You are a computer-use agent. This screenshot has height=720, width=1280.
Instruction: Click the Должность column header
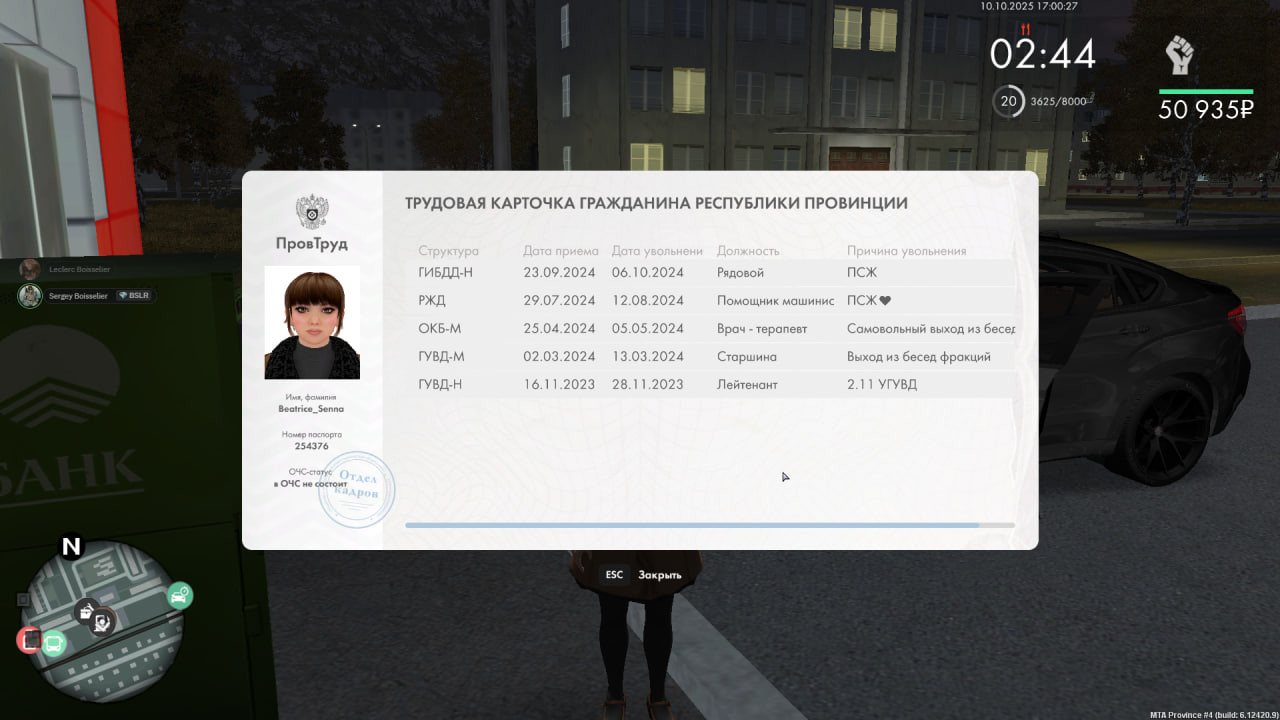(748, 251)
